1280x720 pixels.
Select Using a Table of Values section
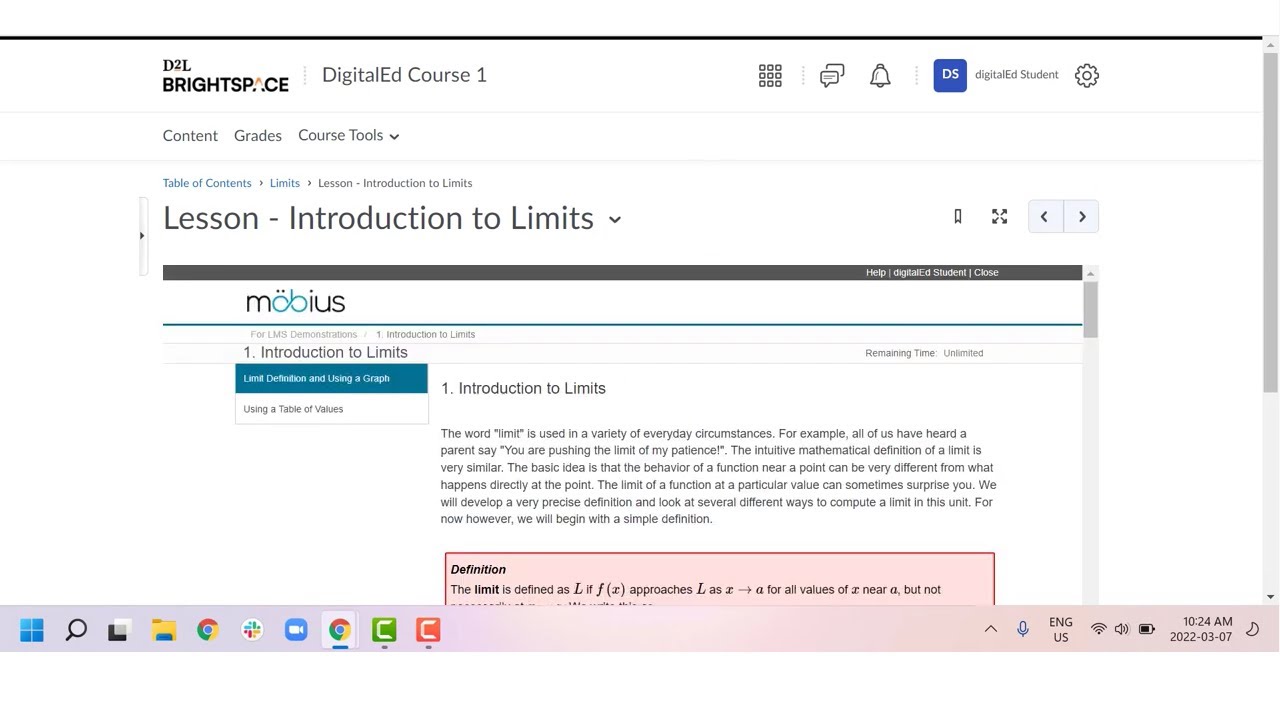(x=331, y=409)
